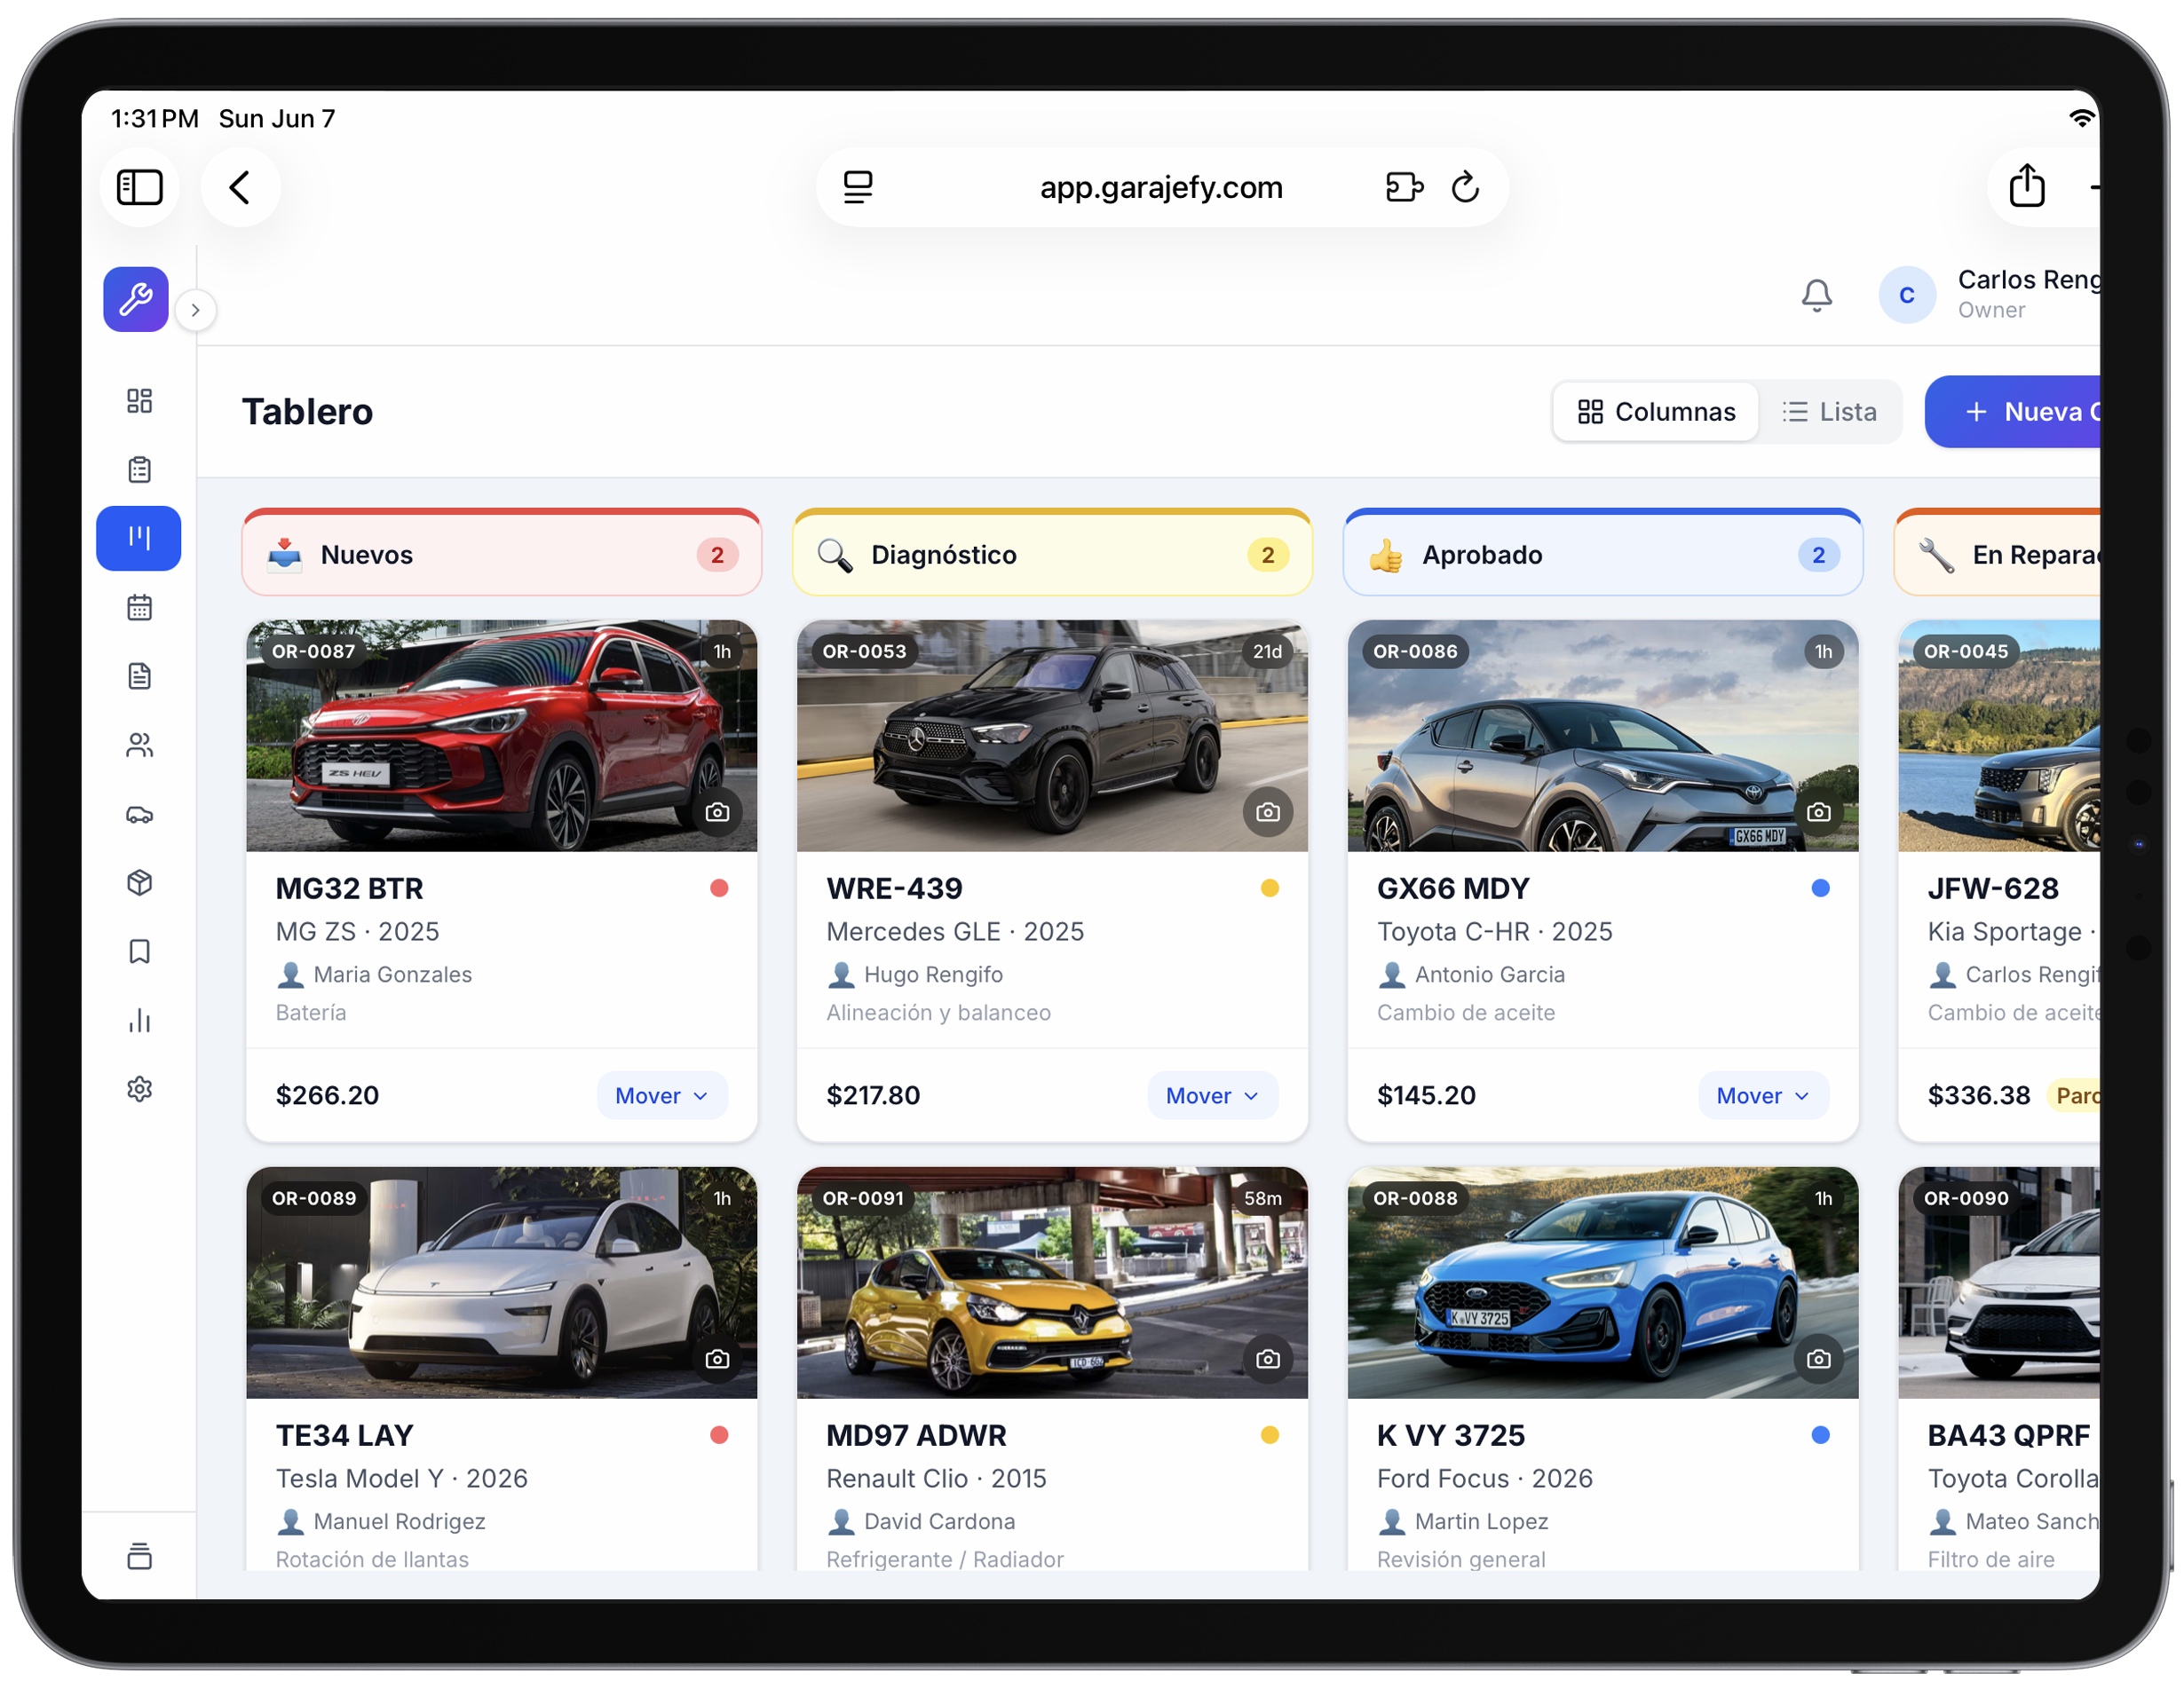Select the Aprobado column header
Image resolution: width=2184 pixels, height=1689 pixels.
(x=1603, y=553)
